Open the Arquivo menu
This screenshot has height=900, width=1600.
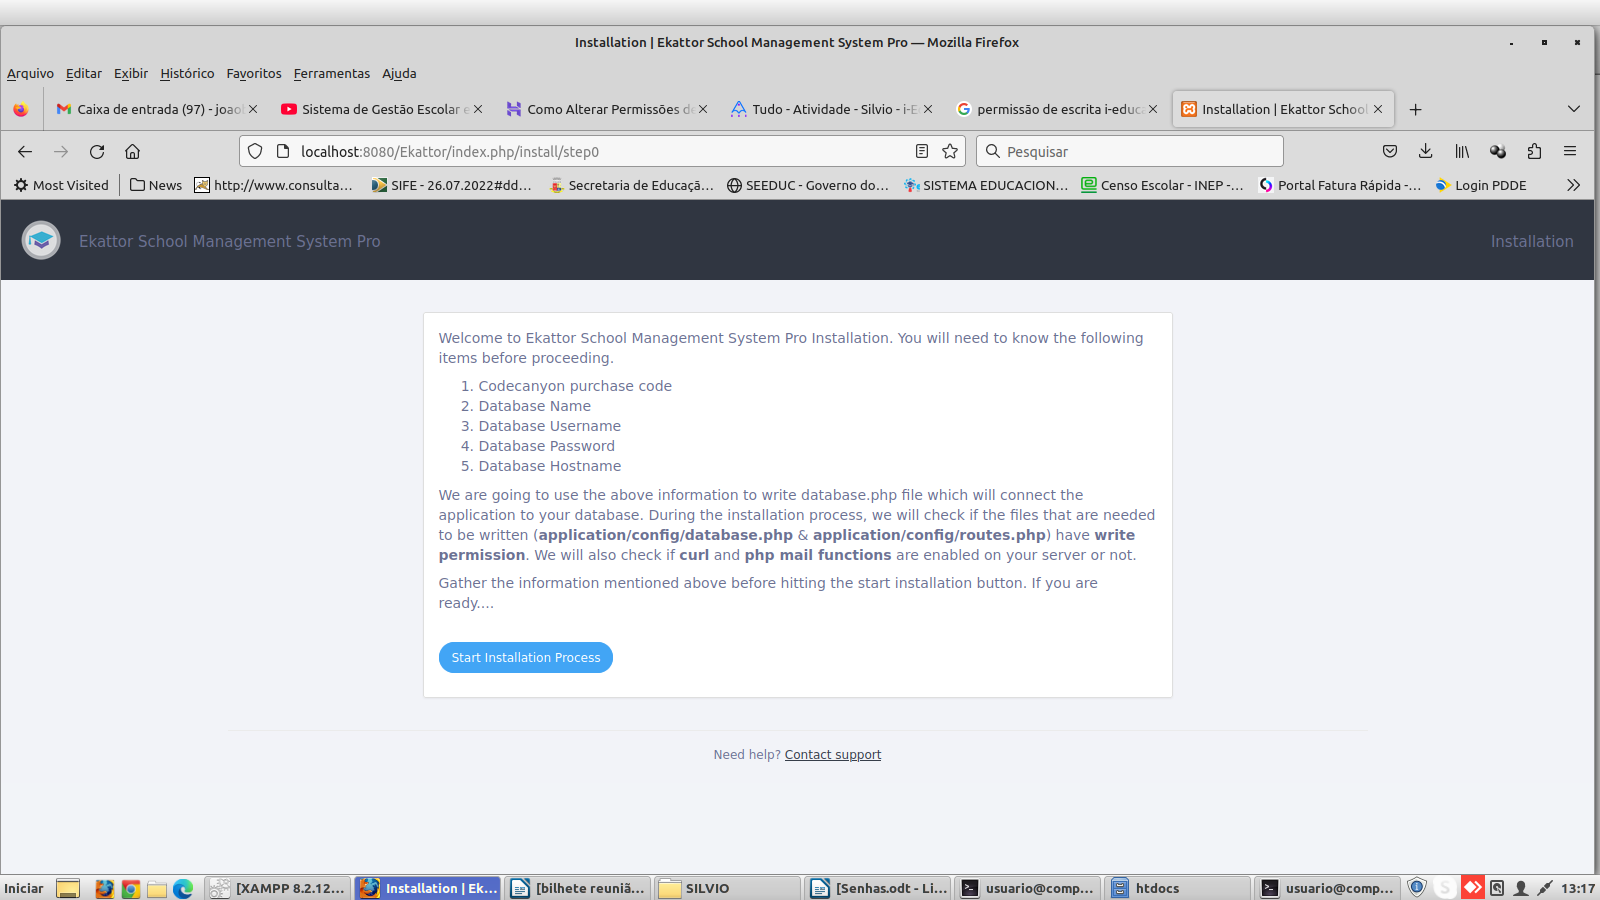30,73
